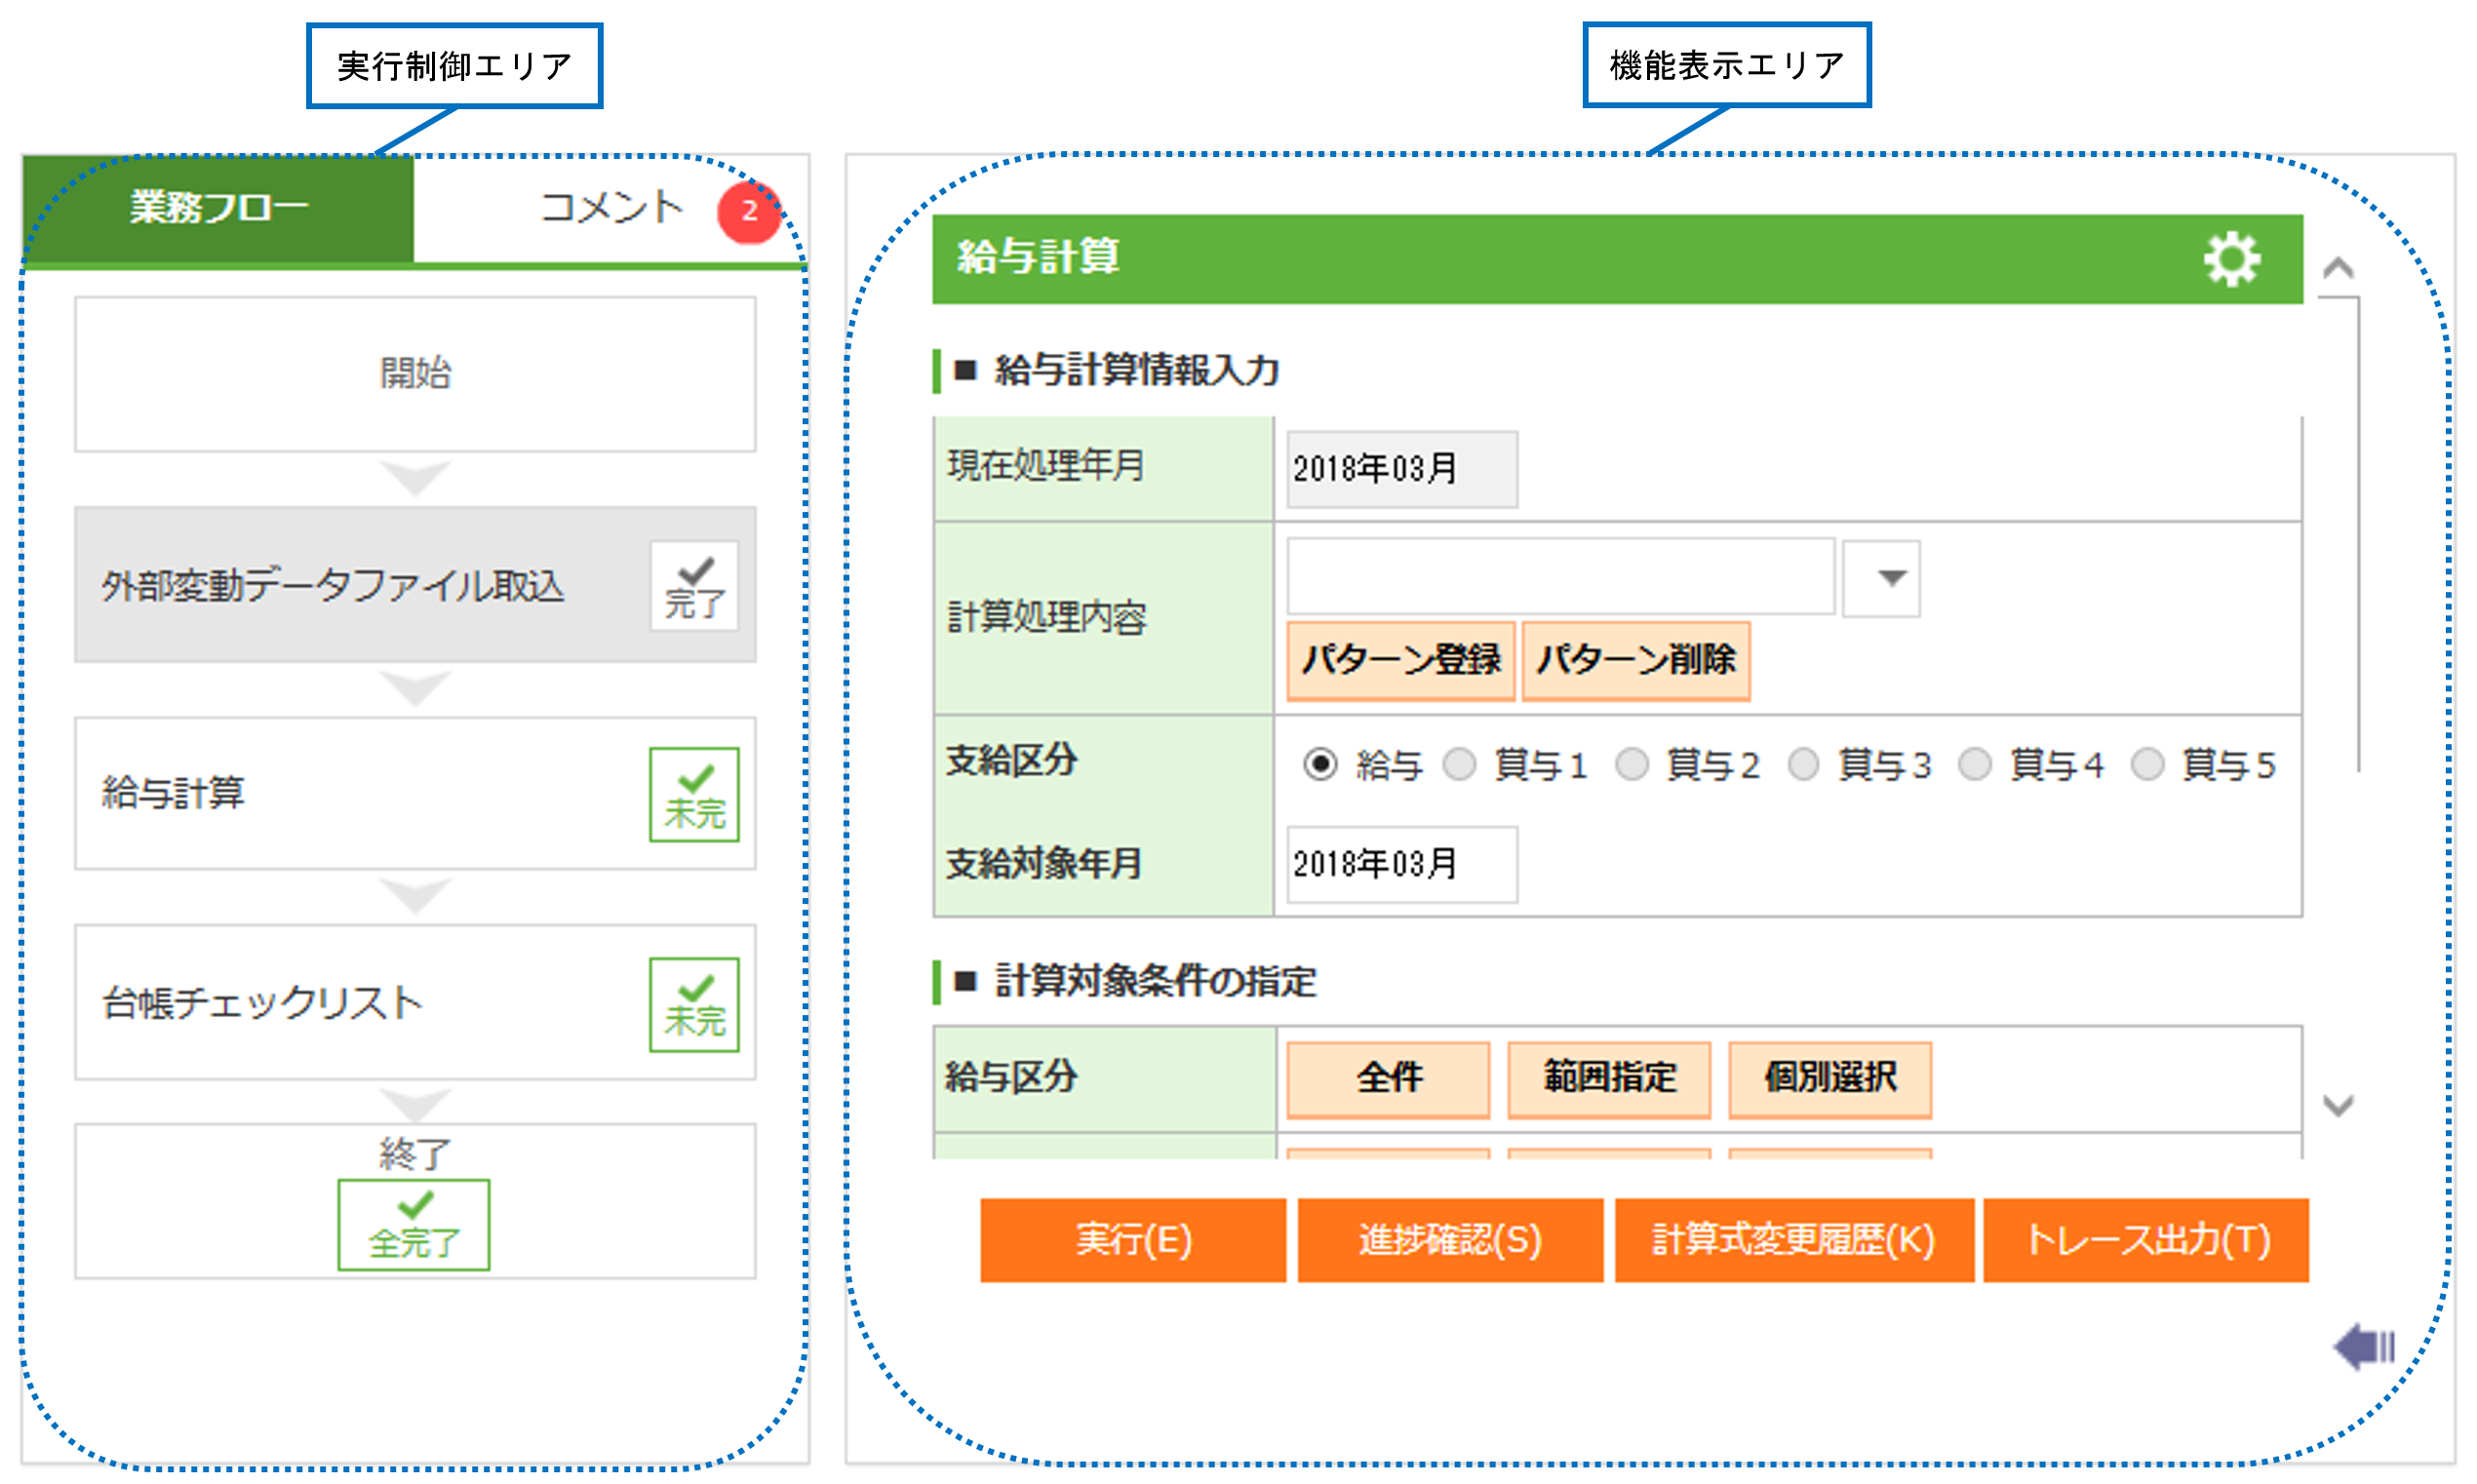2477x1484 pixels.
Task: Click the パターン登録 button
Action: tap(1400, 660)
